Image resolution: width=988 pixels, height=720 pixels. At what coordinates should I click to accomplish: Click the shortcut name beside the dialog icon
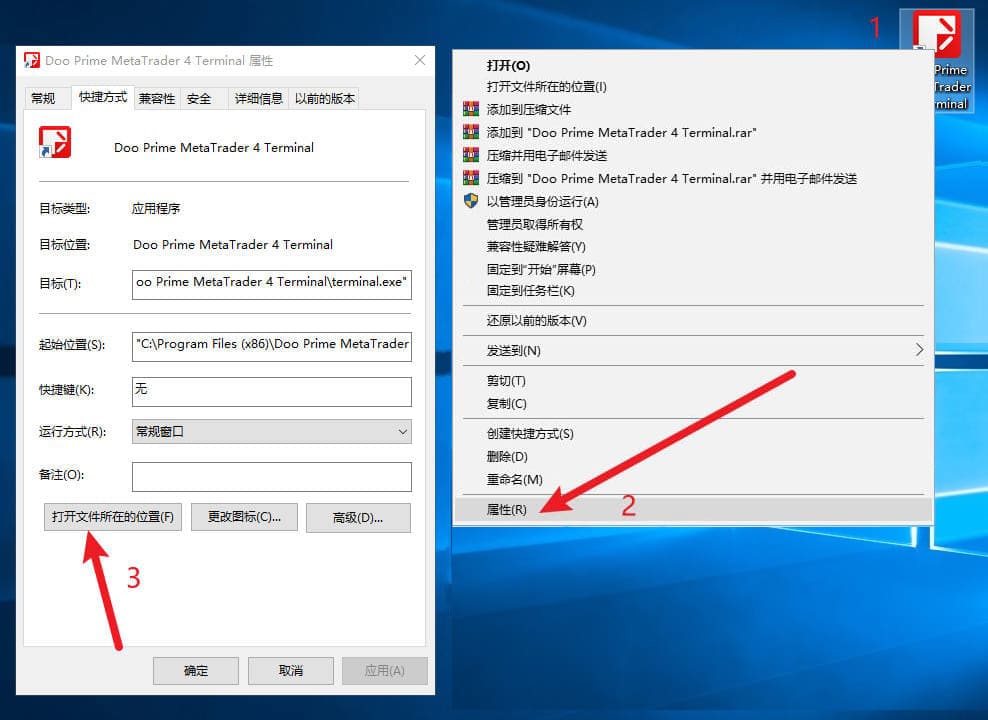214,147
